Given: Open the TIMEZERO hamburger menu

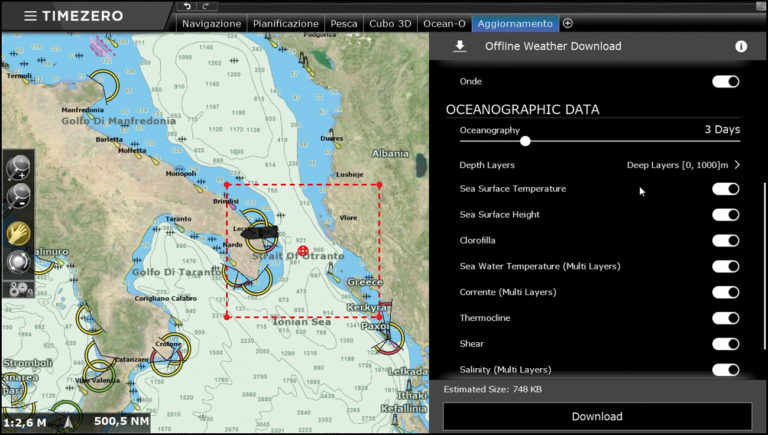Looking at the screenshot, I should point(31,16).
